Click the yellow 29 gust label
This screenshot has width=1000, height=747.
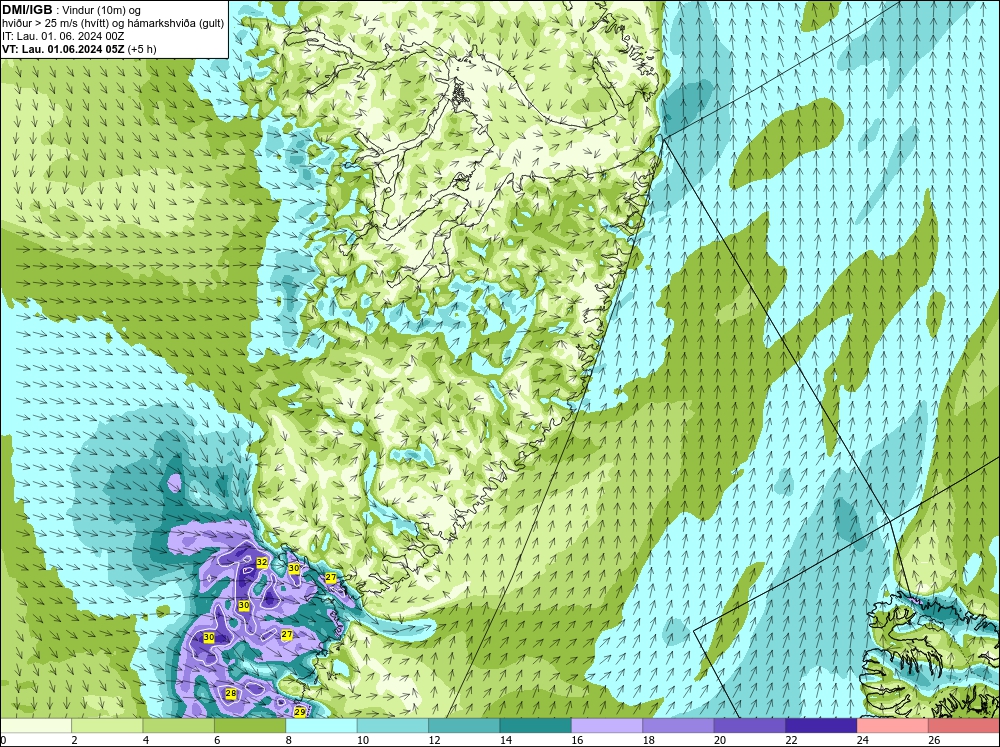pos(300,711)
